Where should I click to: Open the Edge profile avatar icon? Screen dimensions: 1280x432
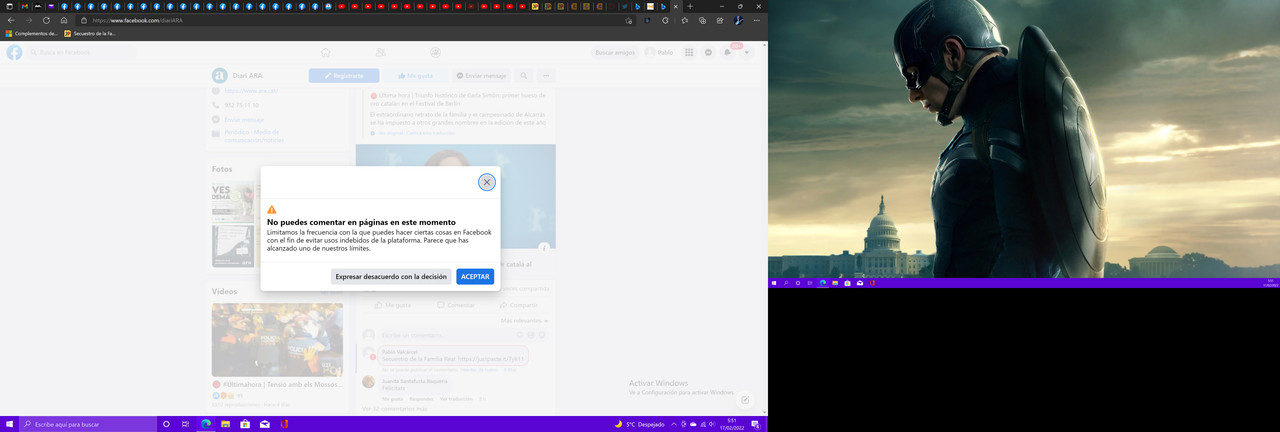pos(738,20)
